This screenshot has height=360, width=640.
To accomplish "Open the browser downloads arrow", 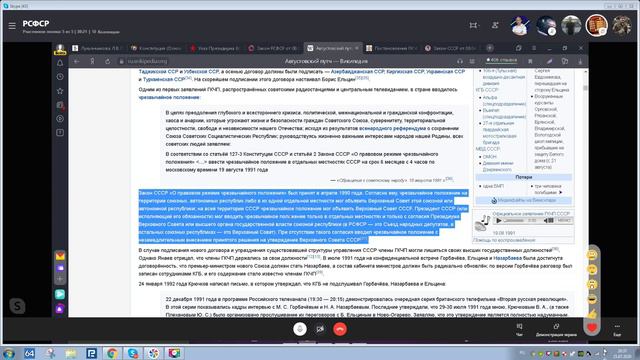I will [x=580, y=61].
